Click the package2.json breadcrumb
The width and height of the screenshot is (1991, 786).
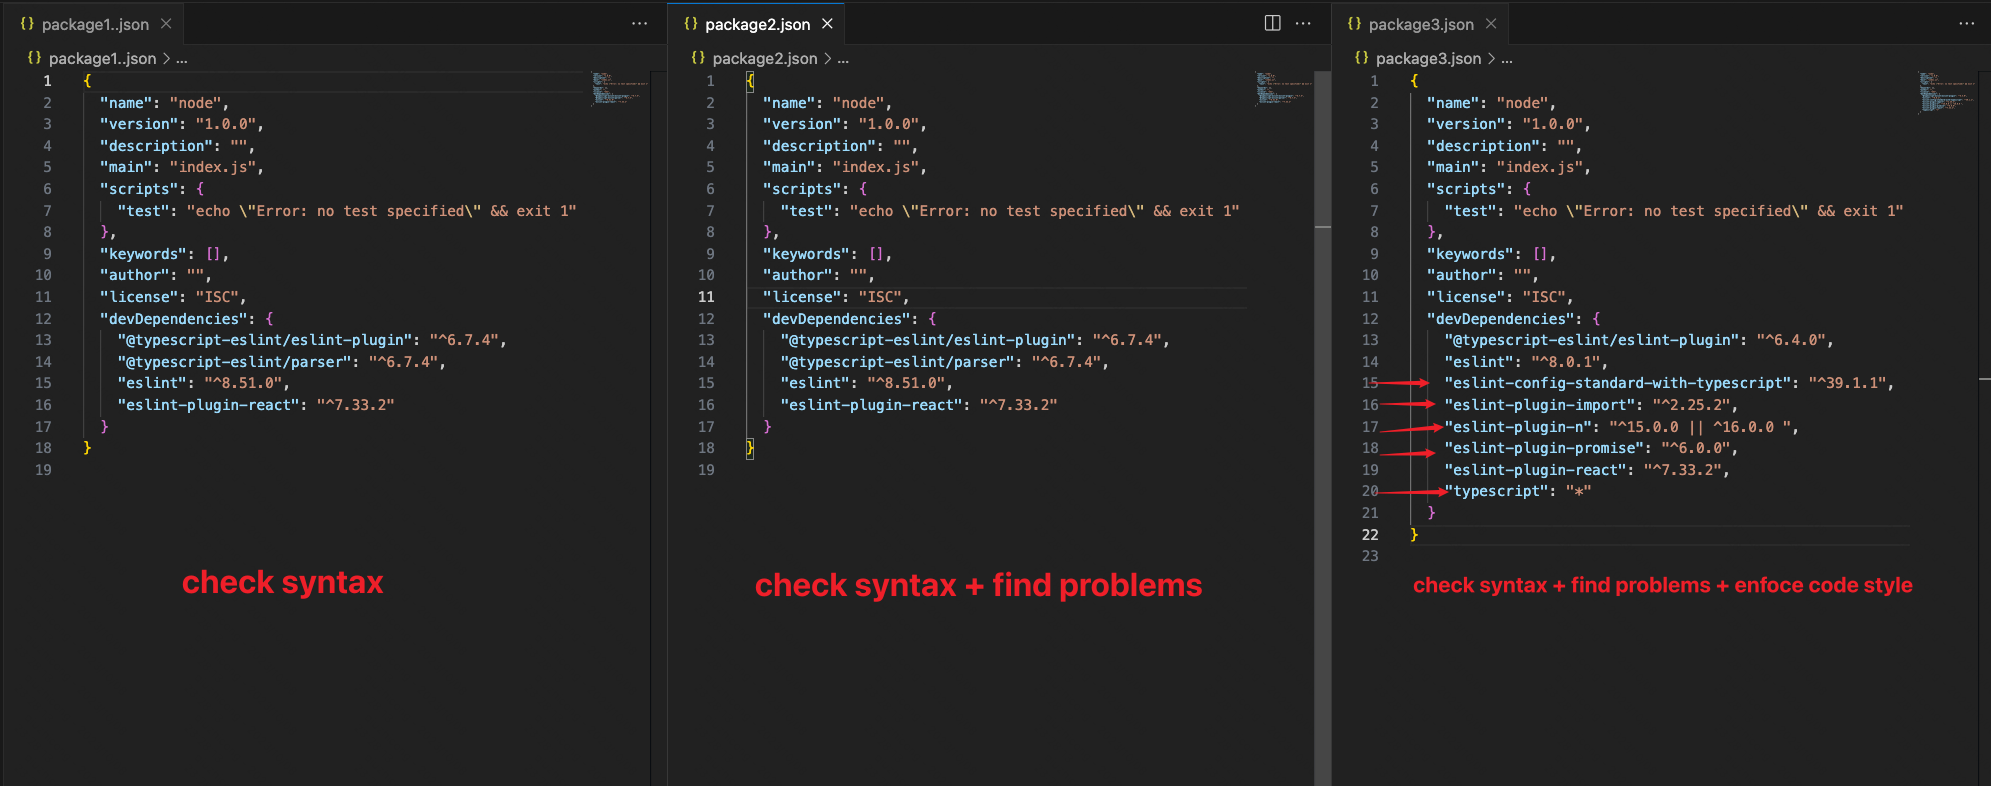[765, 59]
